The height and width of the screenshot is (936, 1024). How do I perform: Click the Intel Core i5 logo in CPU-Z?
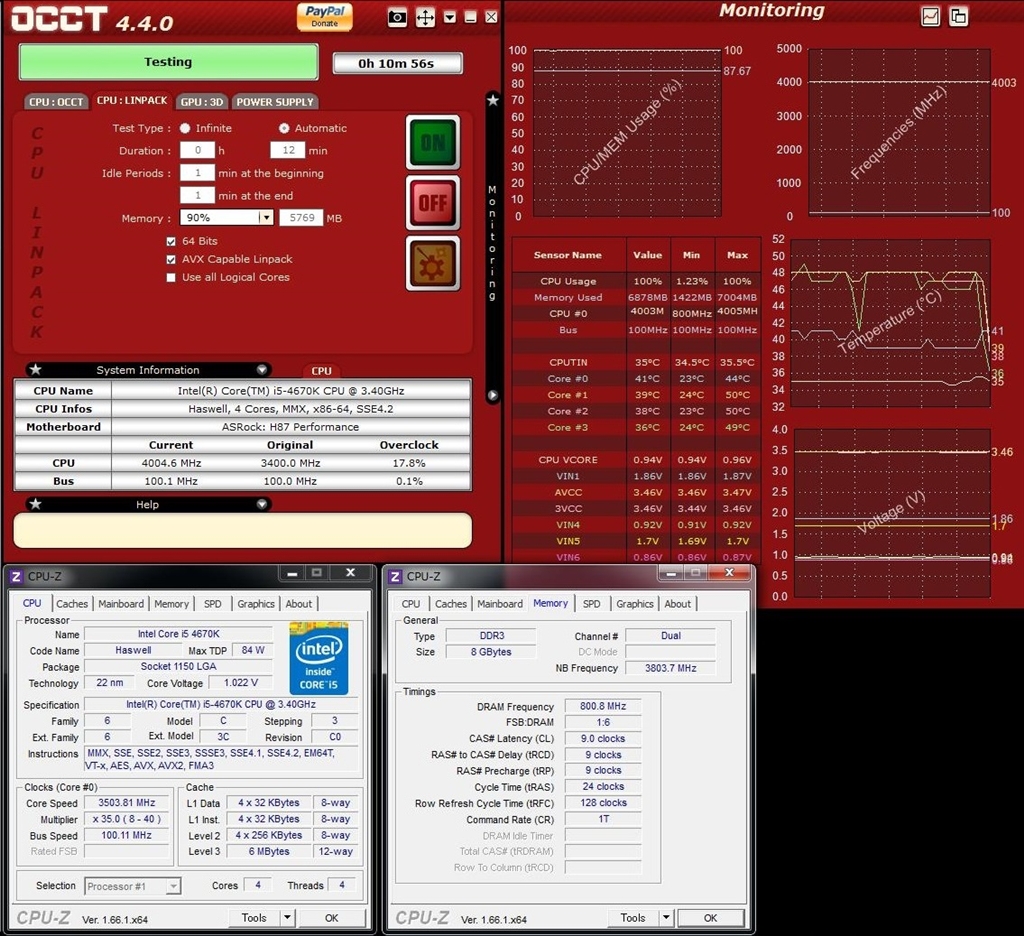coord(319,658)
